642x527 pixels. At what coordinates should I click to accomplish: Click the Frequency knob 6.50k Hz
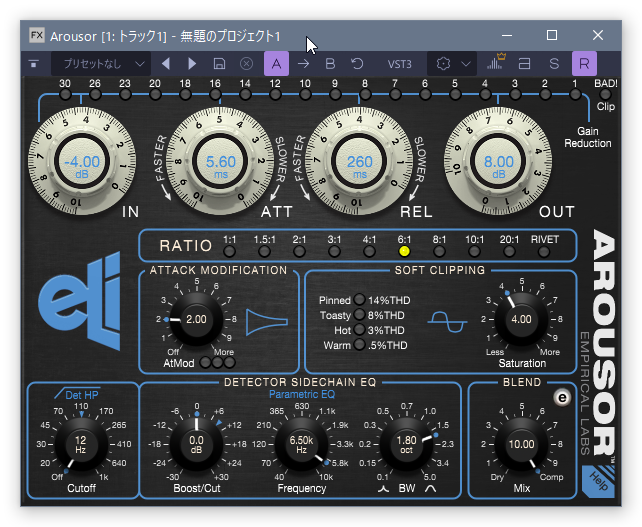(x=301, y=444)
